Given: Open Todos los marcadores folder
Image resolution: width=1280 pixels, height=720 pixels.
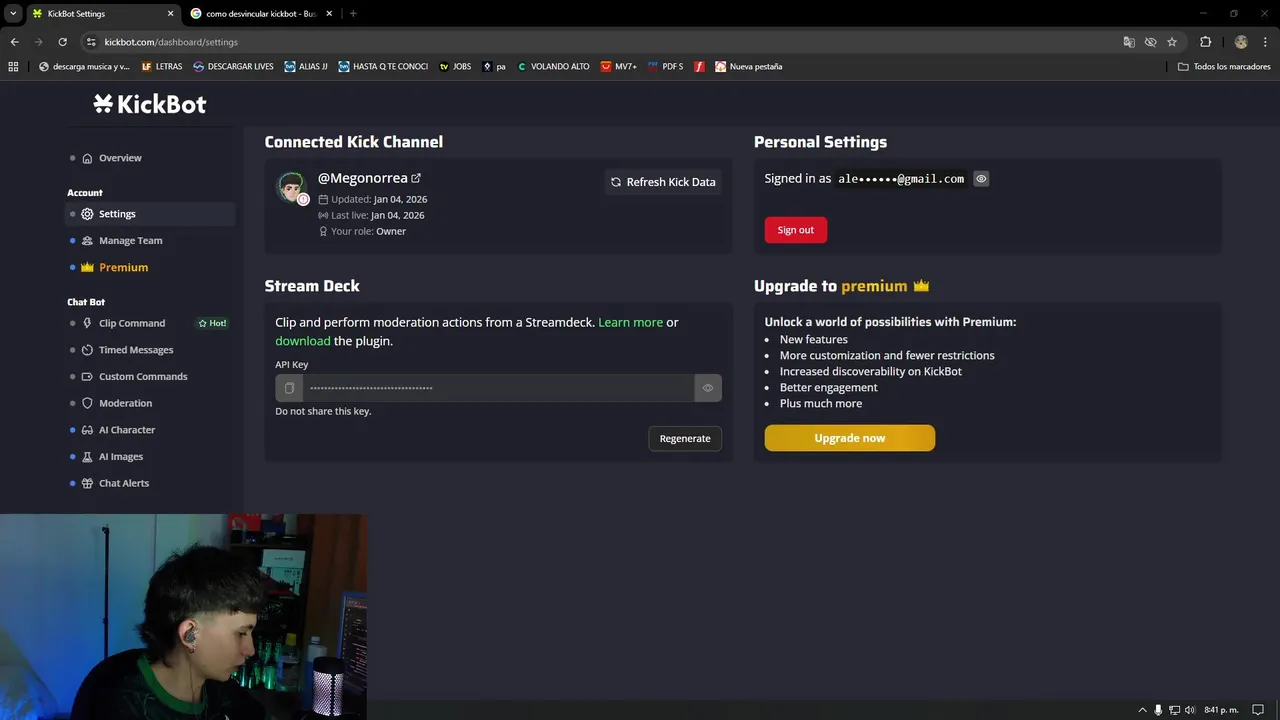Looking at the screenshot, I should 1224,67.
